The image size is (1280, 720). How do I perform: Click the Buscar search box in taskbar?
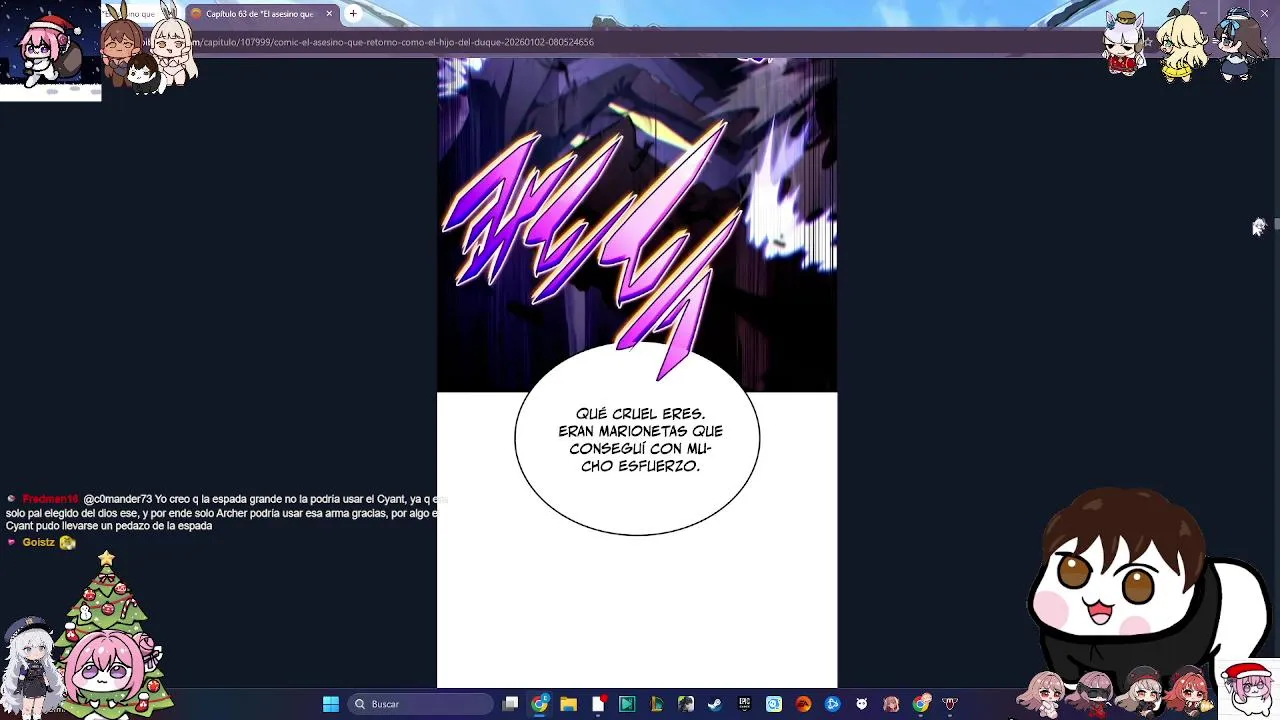421,704
